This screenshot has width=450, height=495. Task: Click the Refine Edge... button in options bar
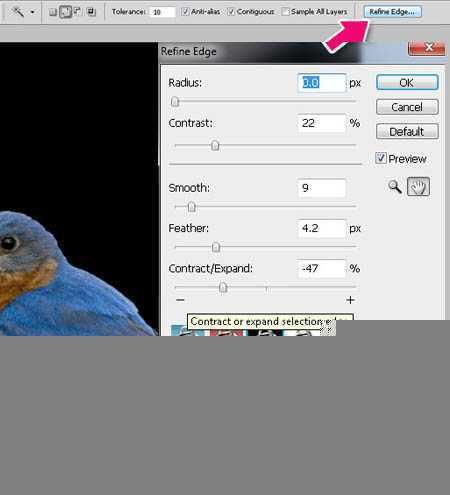coord(392,12)
